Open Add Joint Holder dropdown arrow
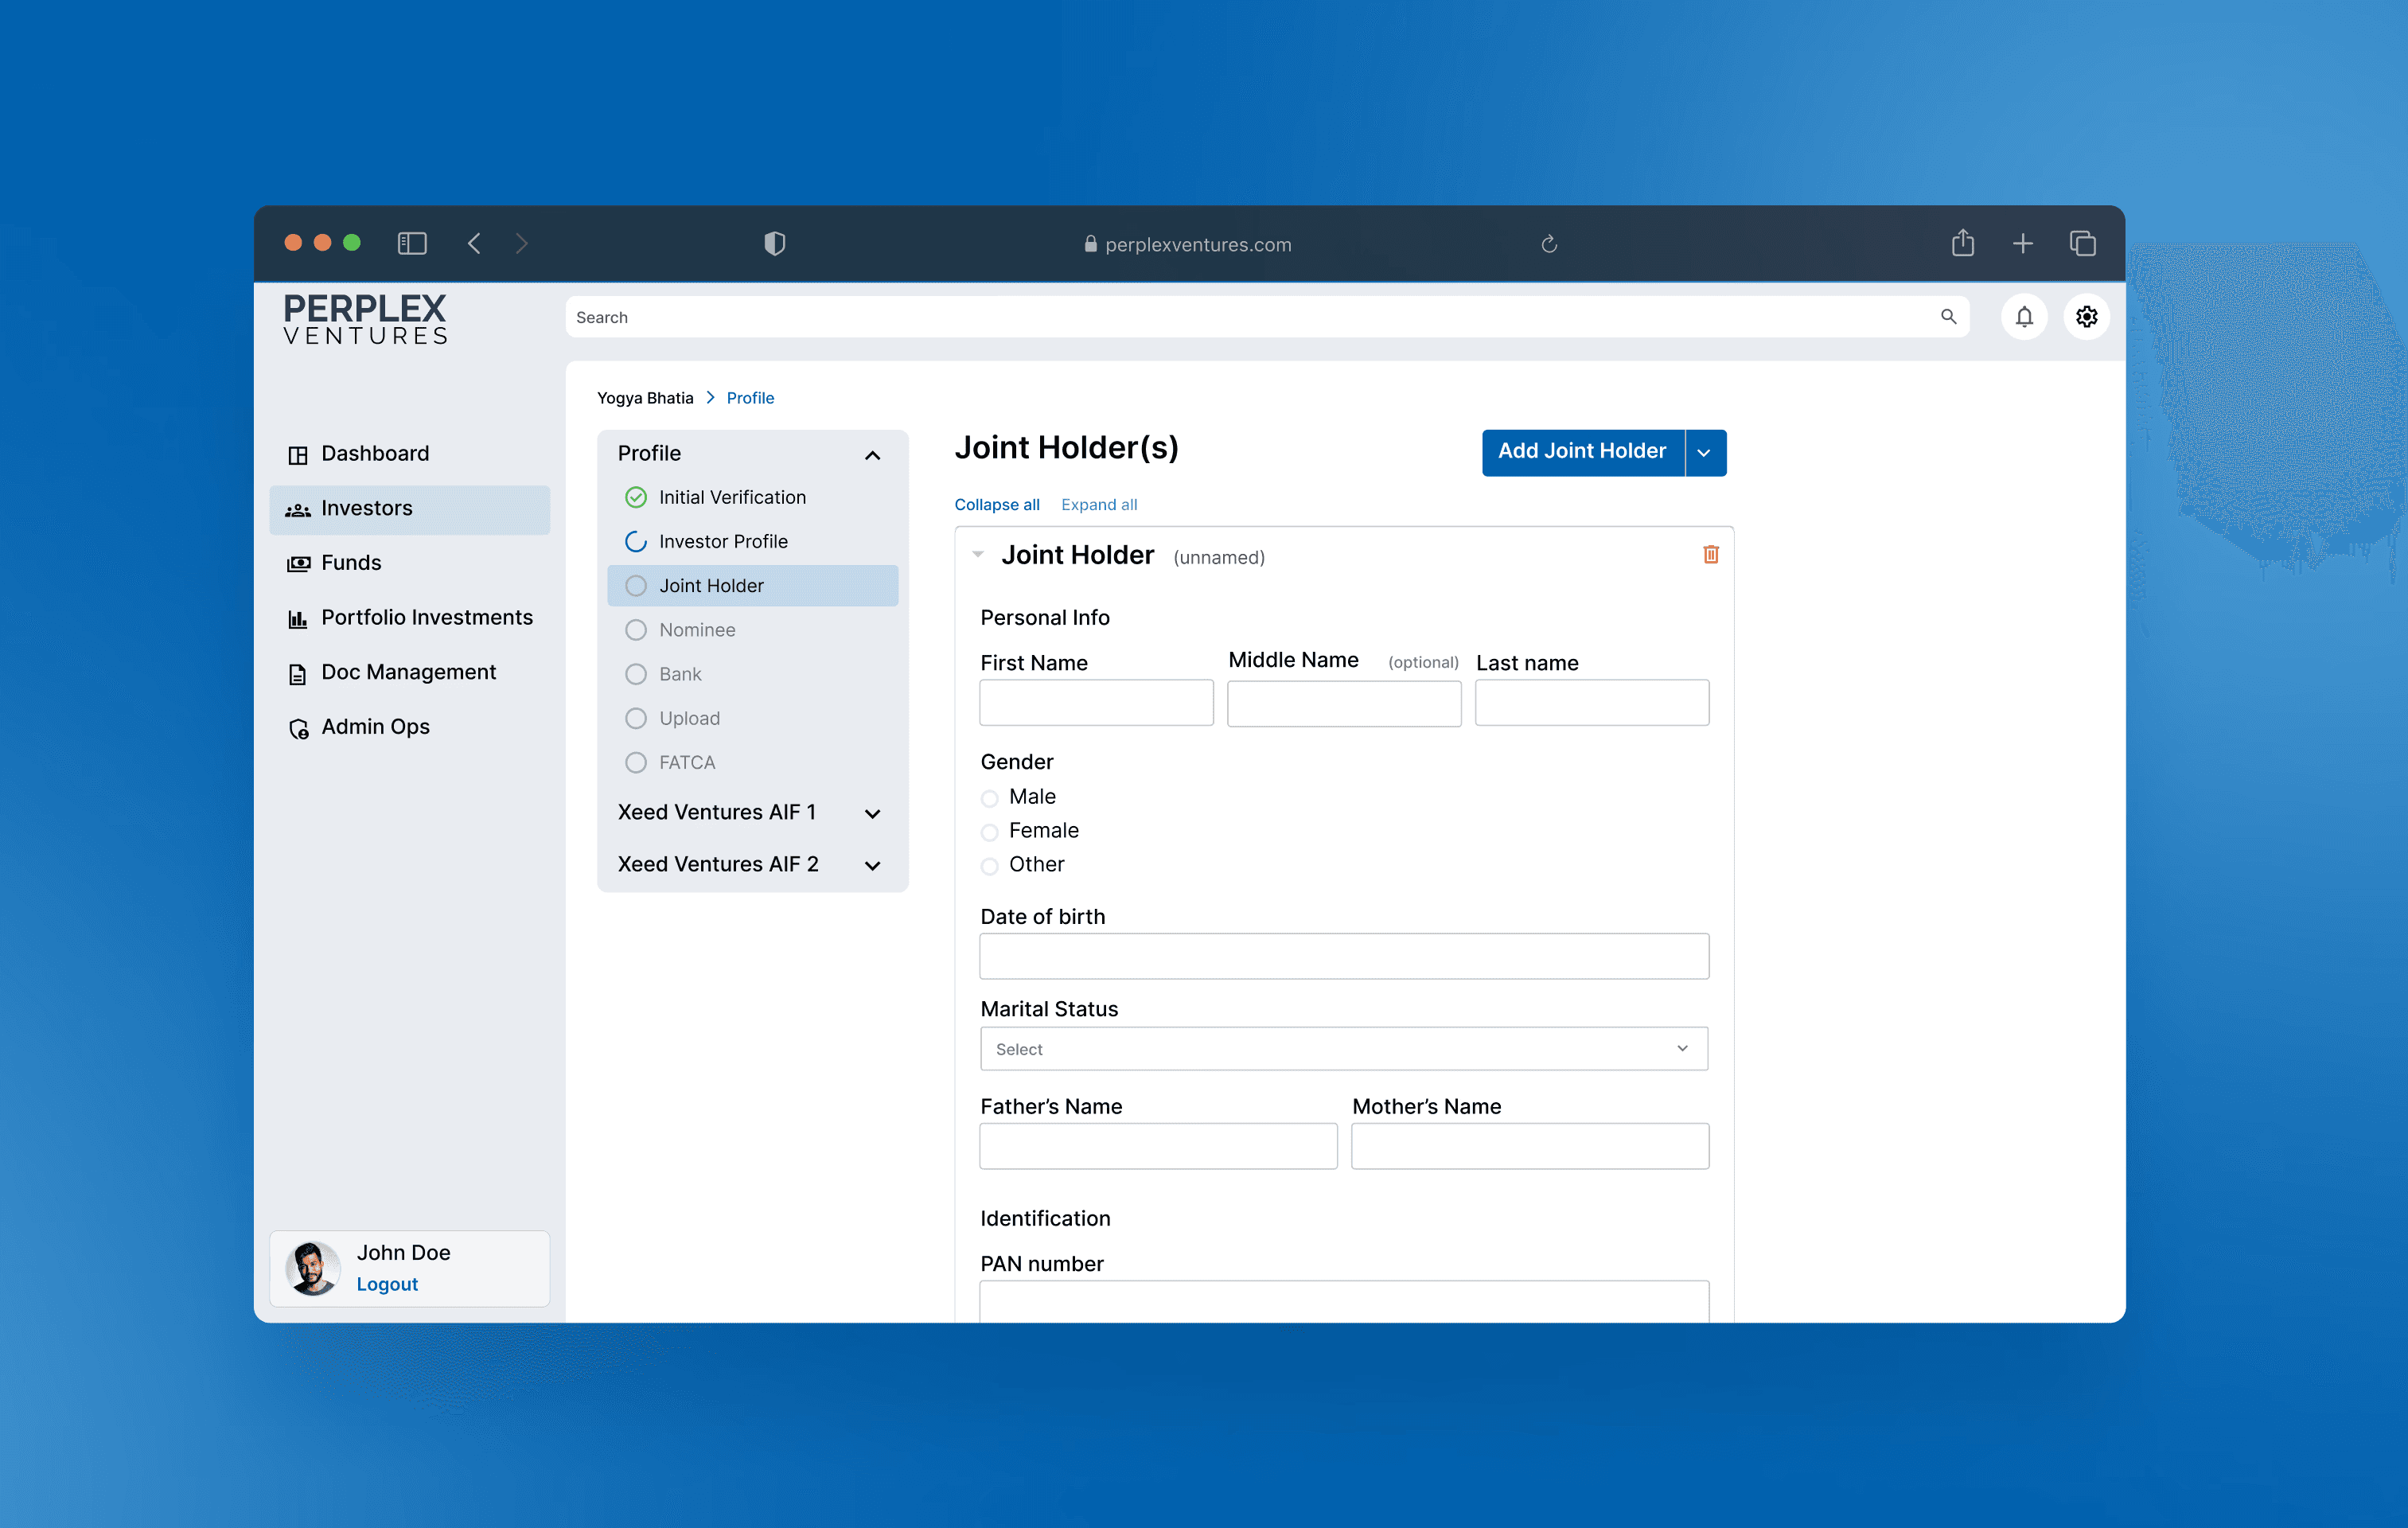This screenshot has height=1528, width=2408. [x=1704, y=453]
